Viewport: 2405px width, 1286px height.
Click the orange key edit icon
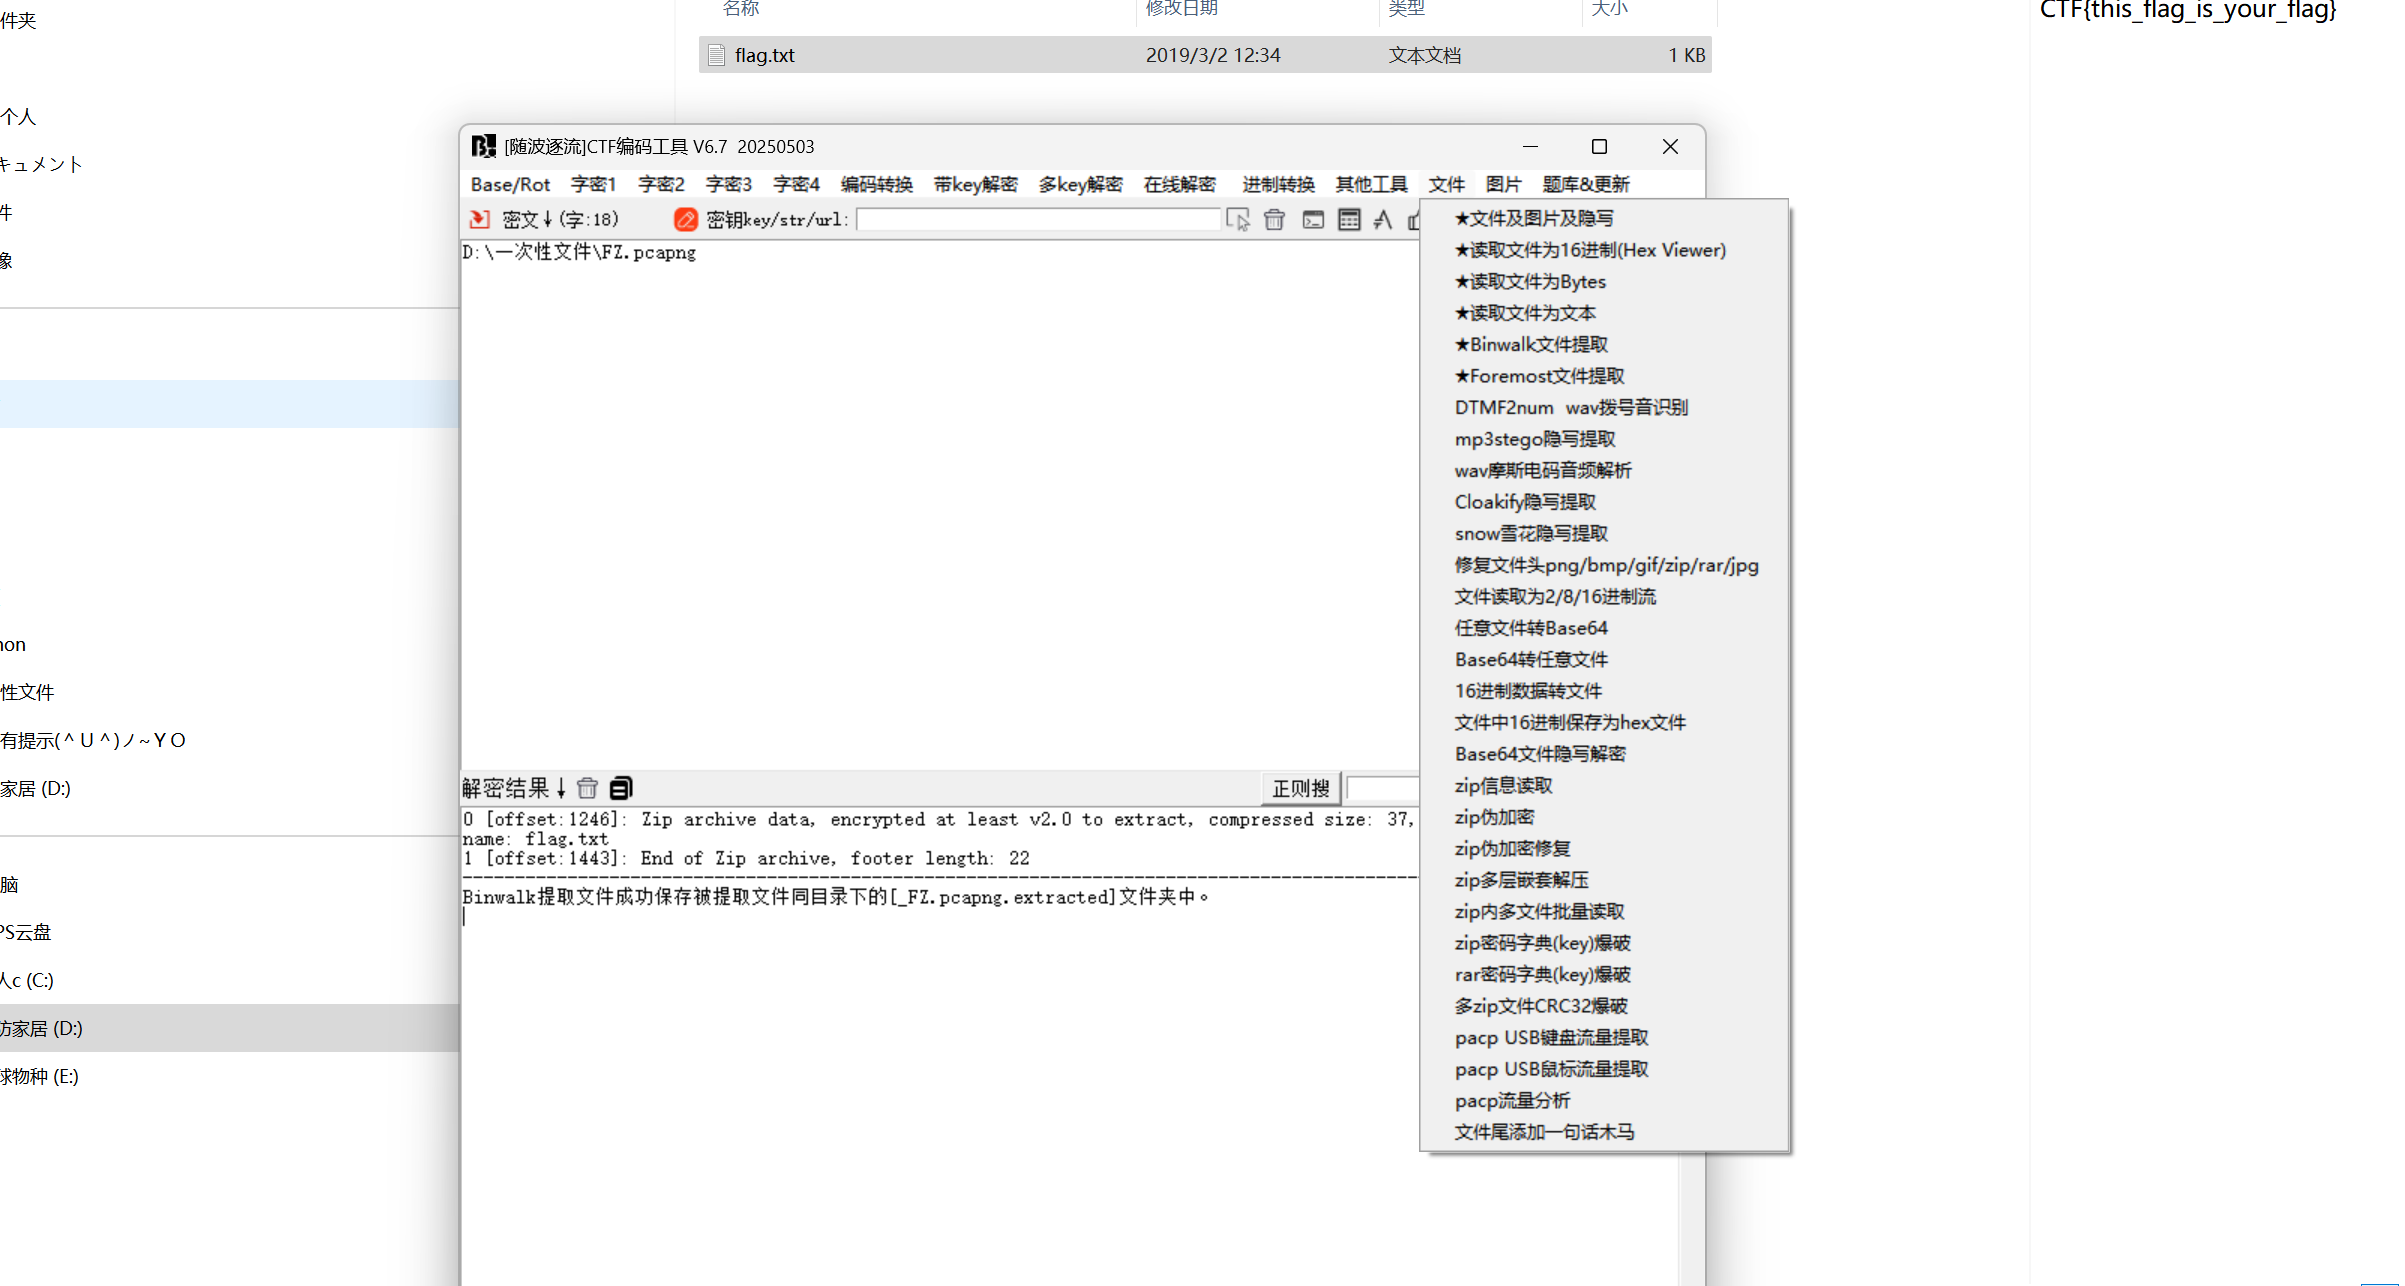pyautogui.click(x=685, y=219)
